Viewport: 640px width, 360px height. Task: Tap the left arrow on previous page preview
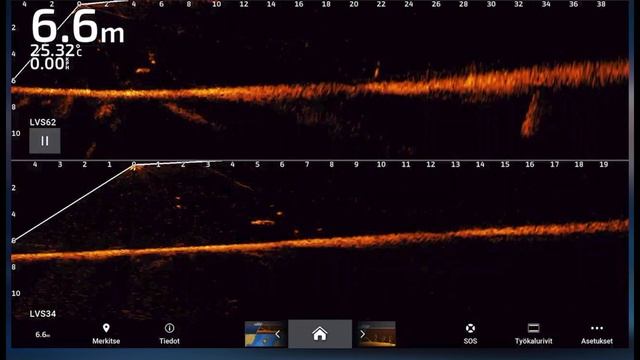tap(278, 334)
